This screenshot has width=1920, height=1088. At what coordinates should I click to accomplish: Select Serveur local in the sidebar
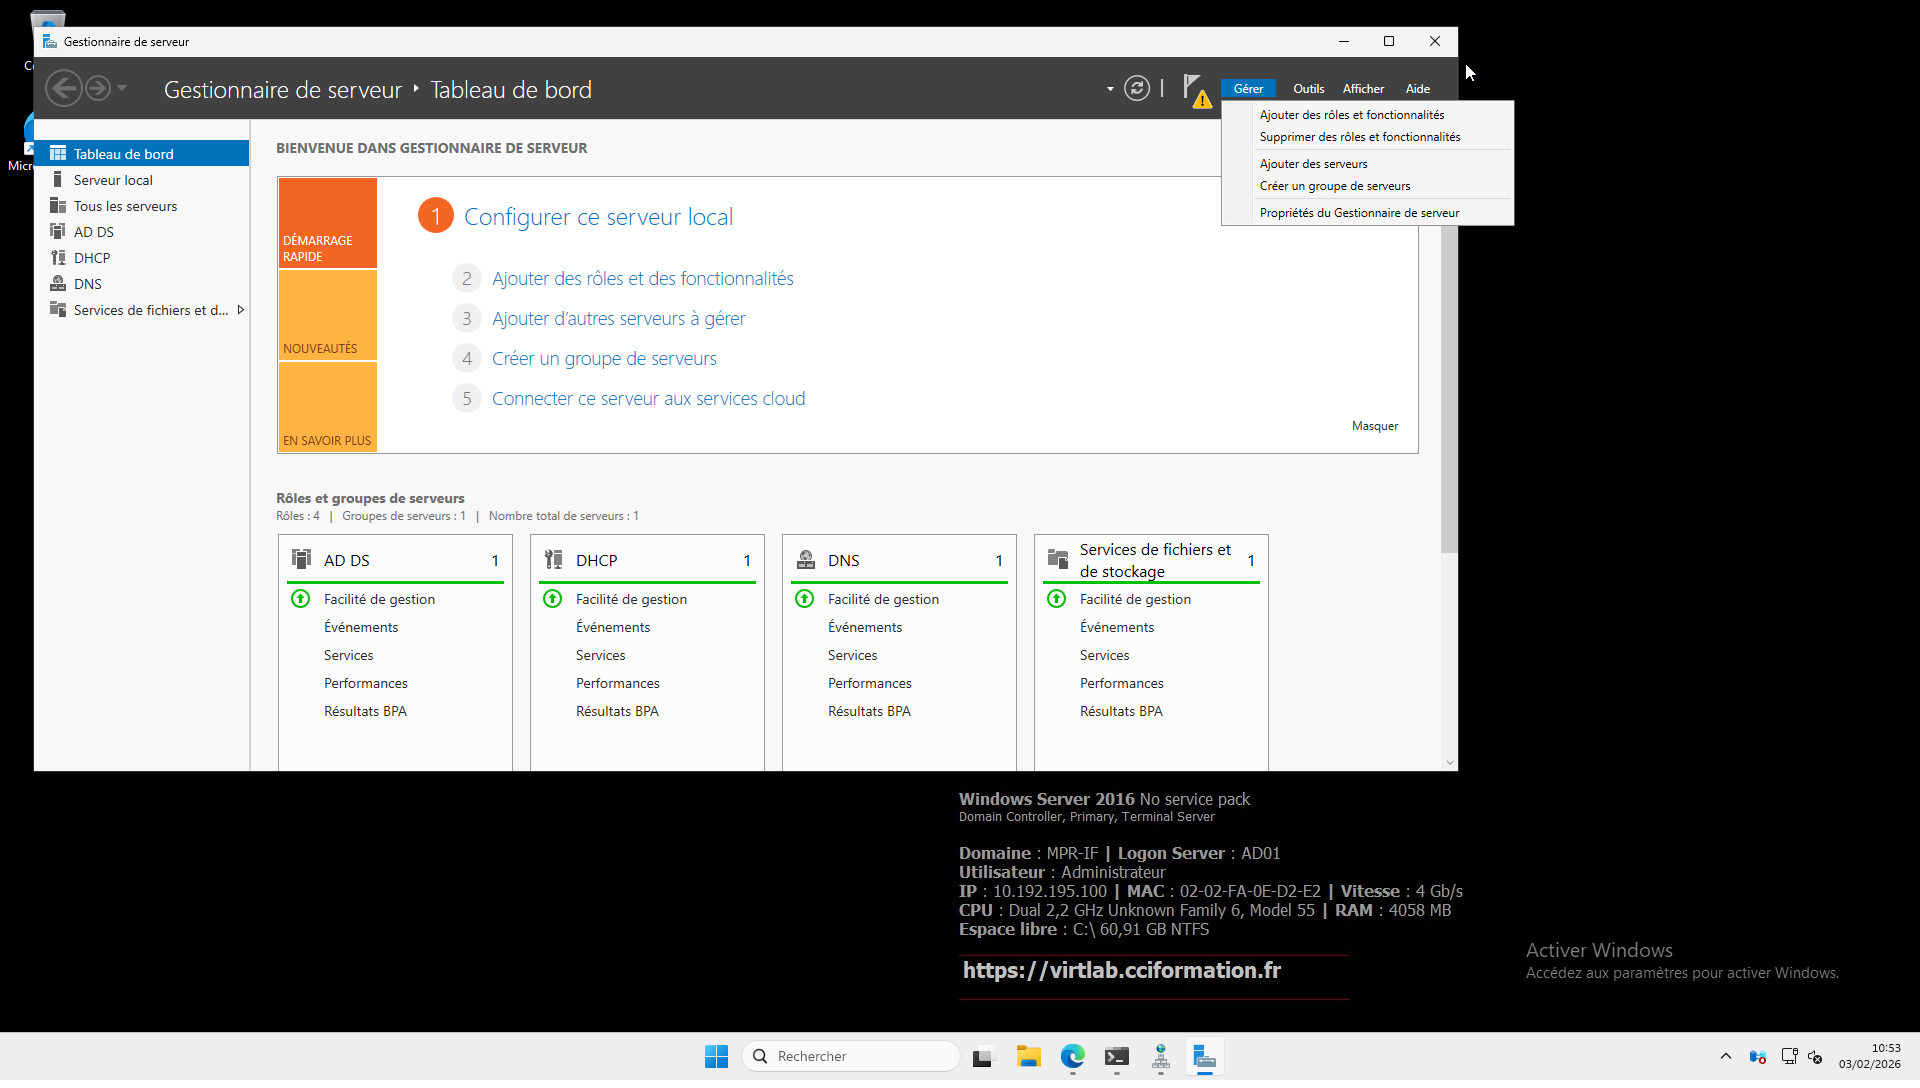point(113,180)
